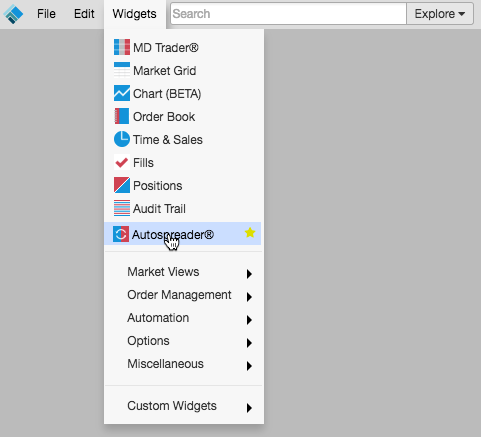Image resolution: width=481 pixels, height=437 pixels.
Task: Open Time & Sales clock icon
Action: pos(122,139)
